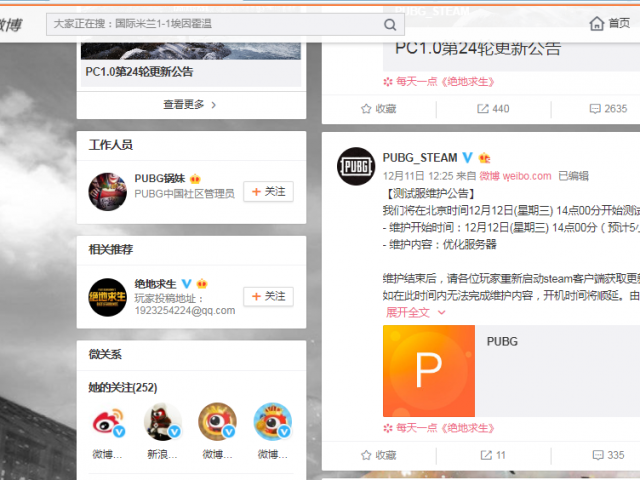Open the 首页 home link

pos(619,23)
